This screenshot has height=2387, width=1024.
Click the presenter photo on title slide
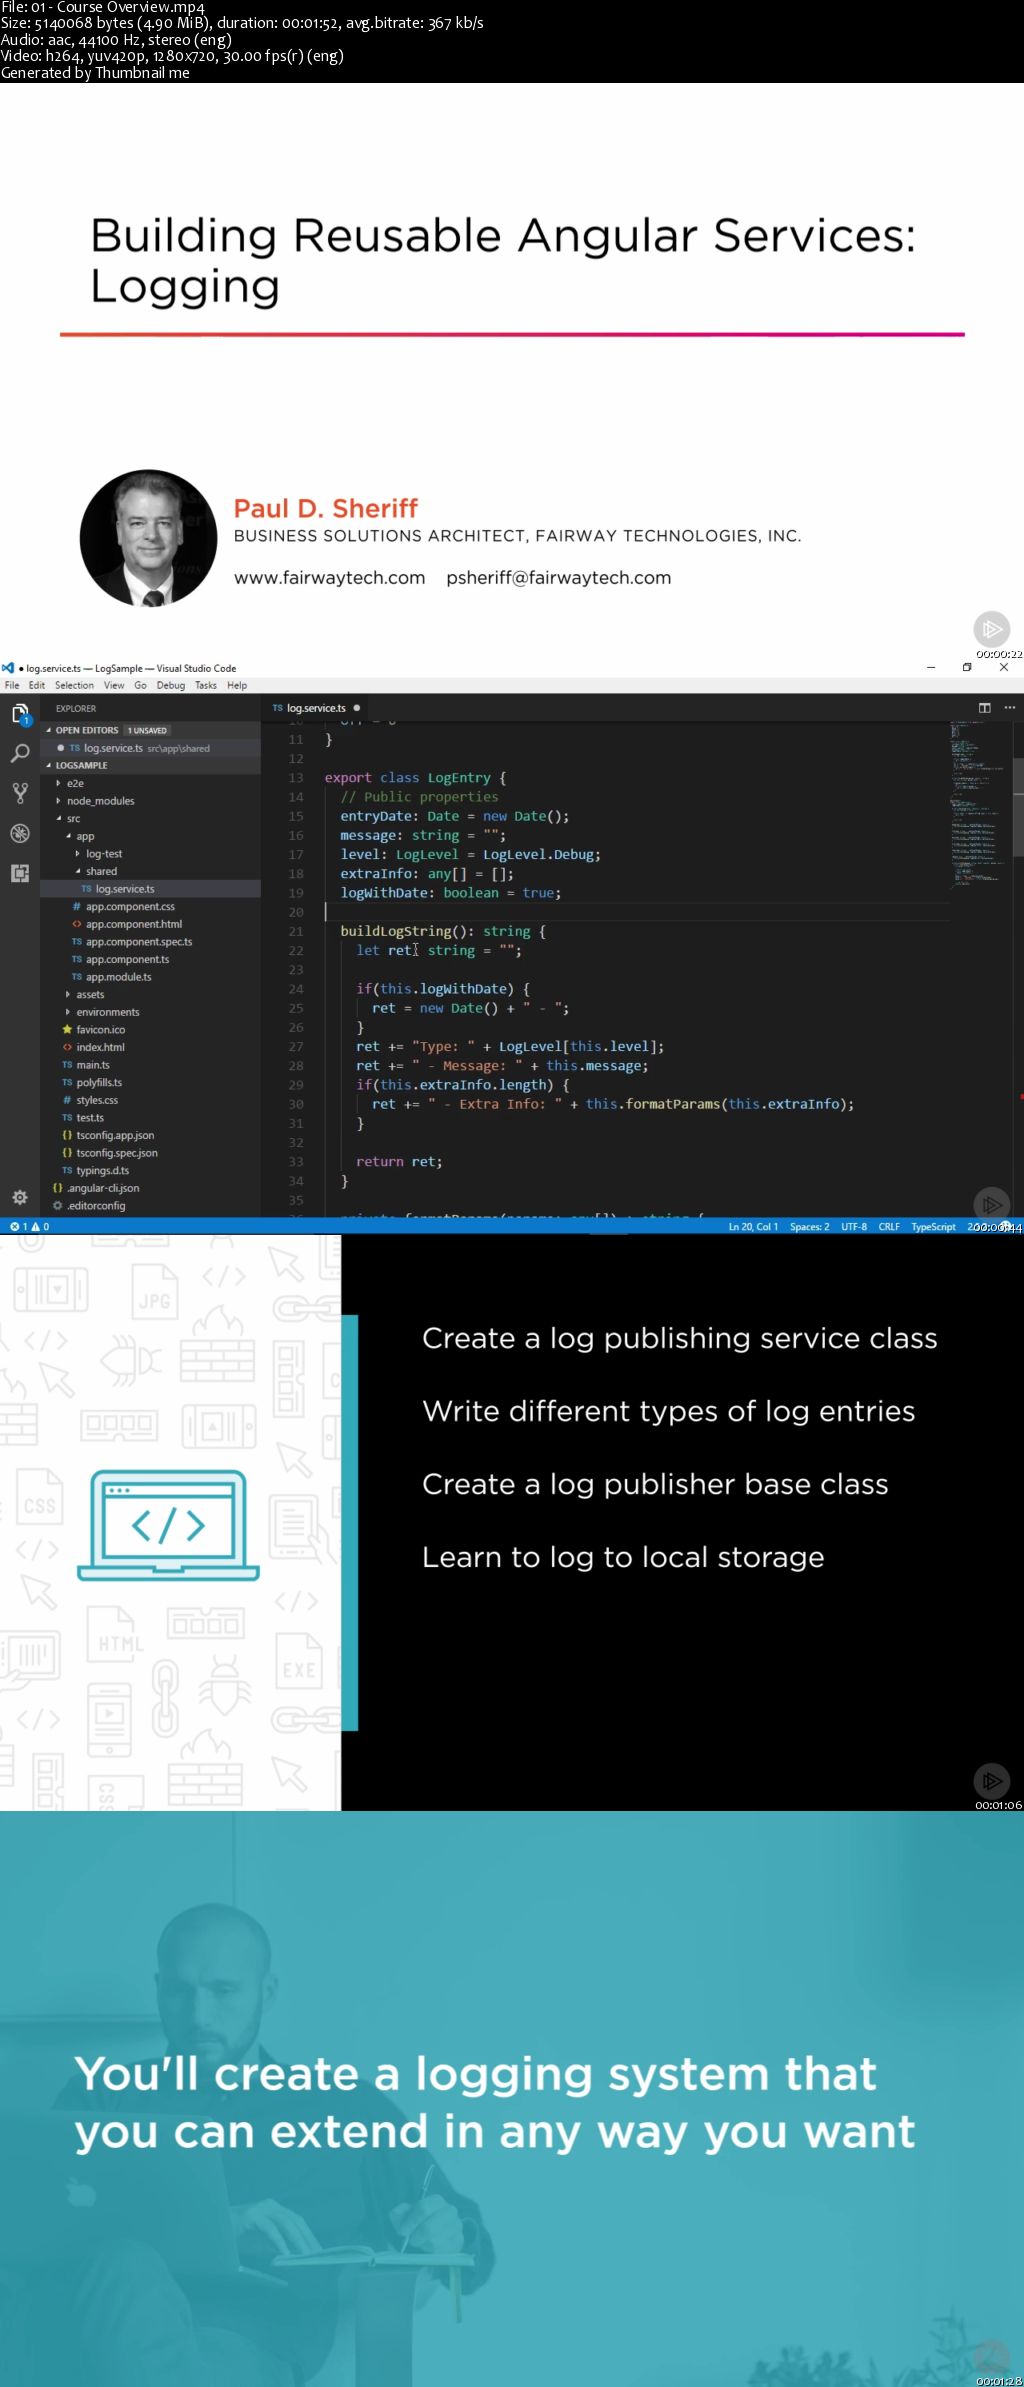149,538
